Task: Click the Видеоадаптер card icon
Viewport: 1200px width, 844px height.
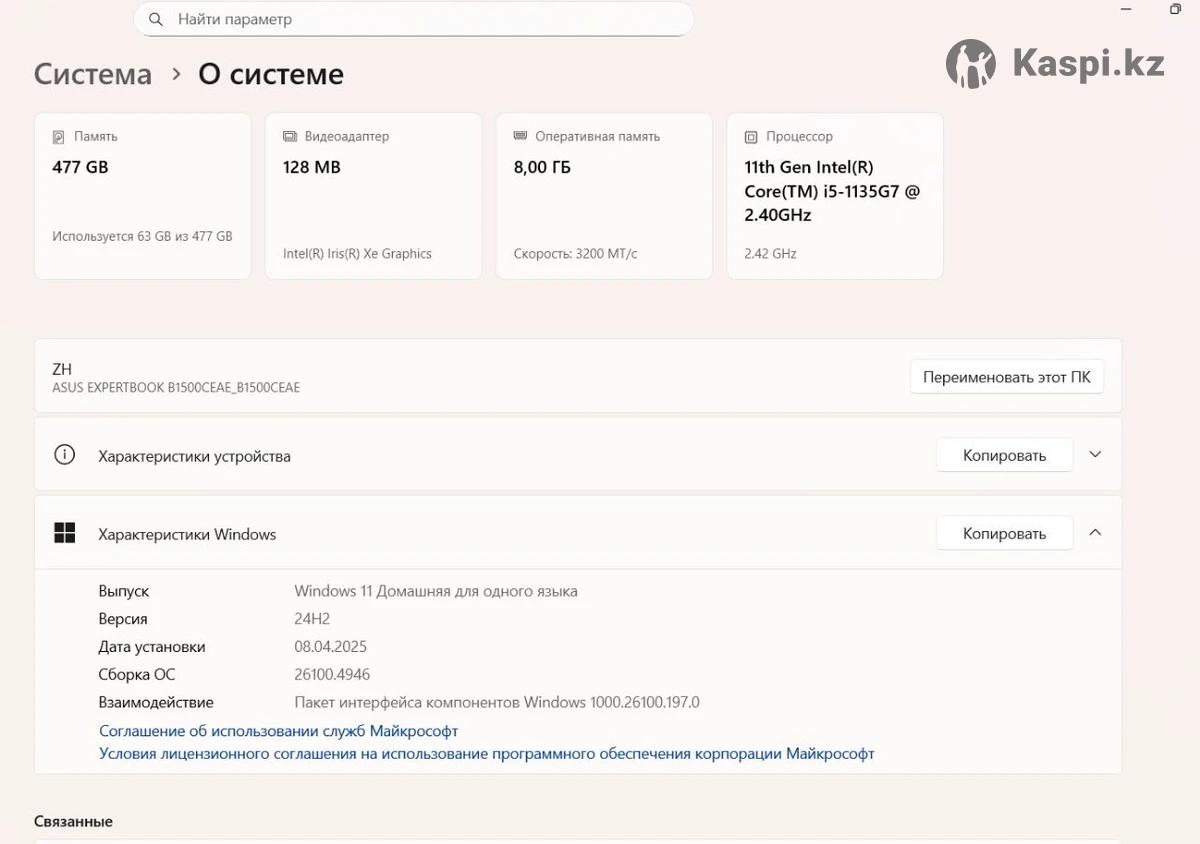Action: point(290,136)
